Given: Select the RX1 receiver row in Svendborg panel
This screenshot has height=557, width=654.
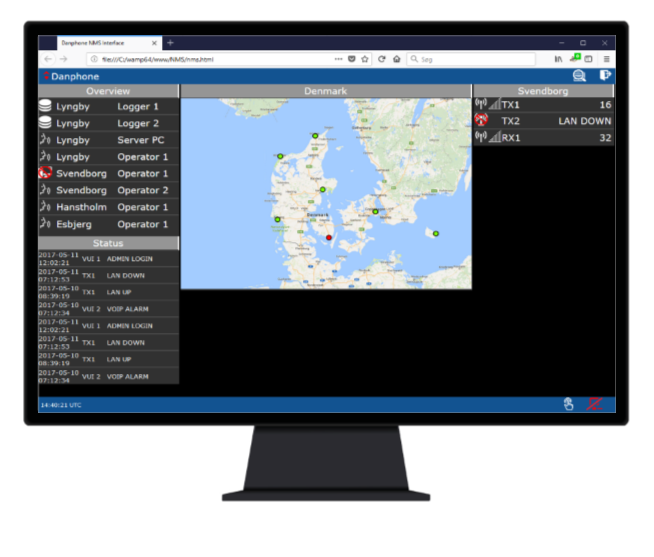Looking at the screenshot, I should click(x=543, y=138).
